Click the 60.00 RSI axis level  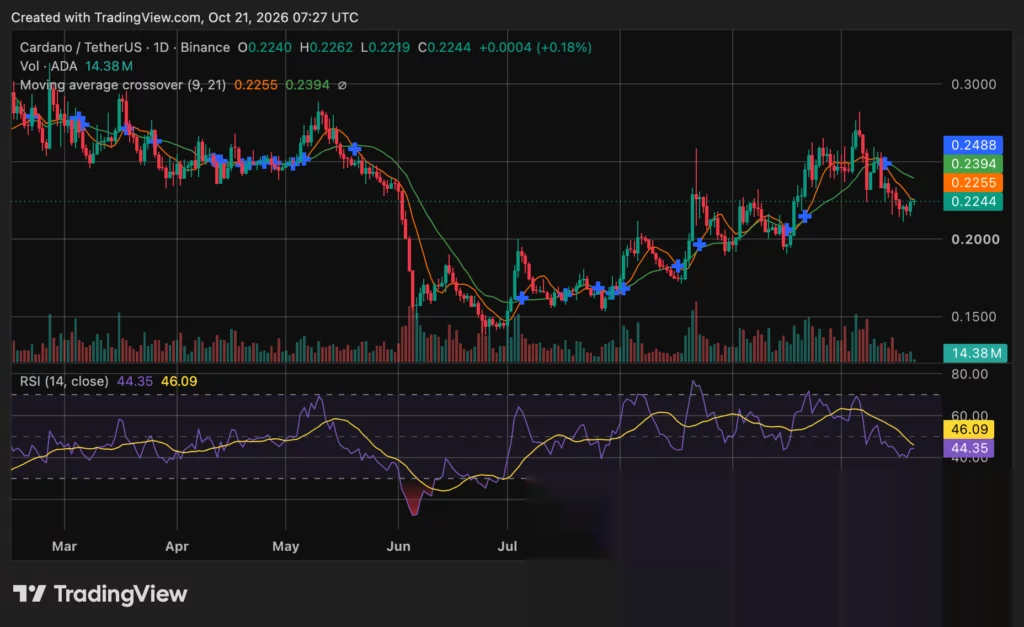point(970,415)
